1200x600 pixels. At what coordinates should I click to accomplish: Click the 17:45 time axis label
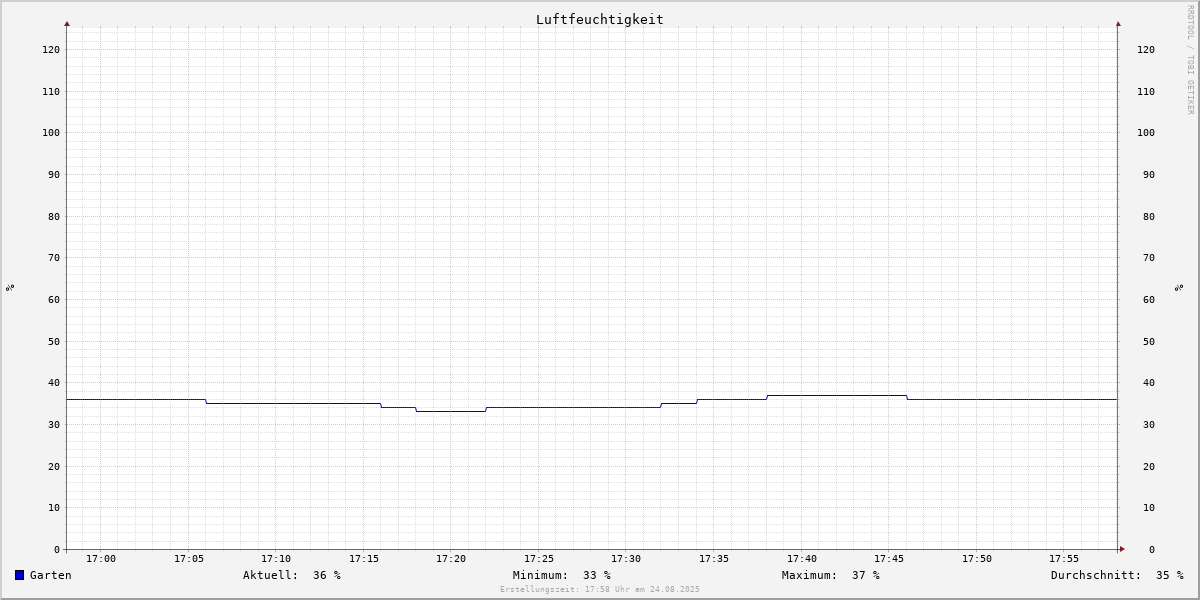(889, 559)
